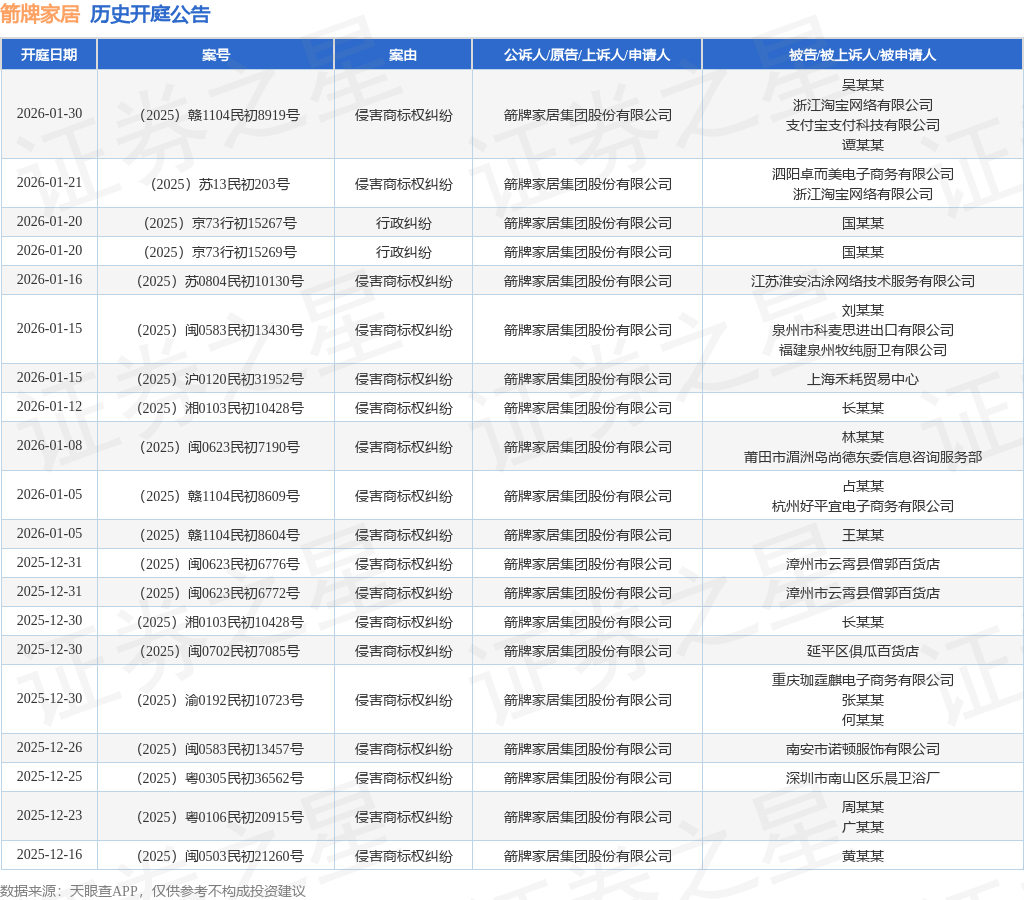Select case number 闽0583民初13457号
This screenshot has height=900, width=1024.
point(219,749)
